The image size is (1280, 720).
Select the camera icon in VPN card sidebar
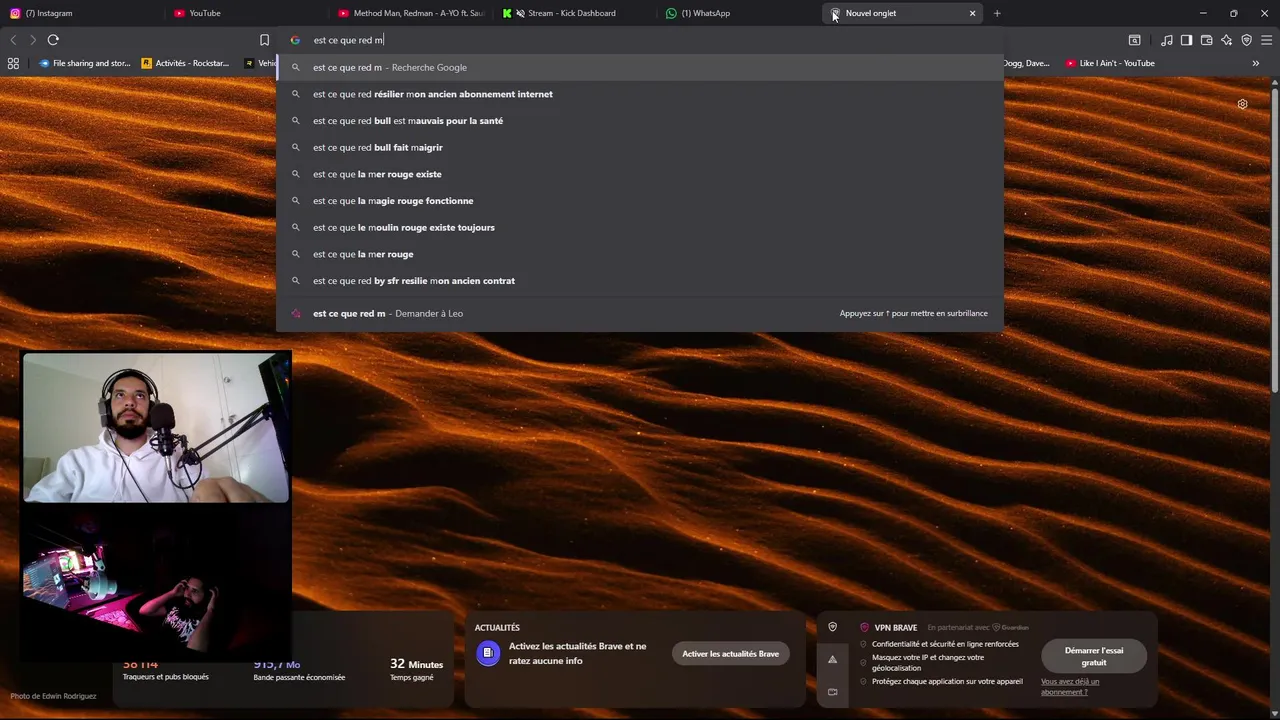point(832,691)
